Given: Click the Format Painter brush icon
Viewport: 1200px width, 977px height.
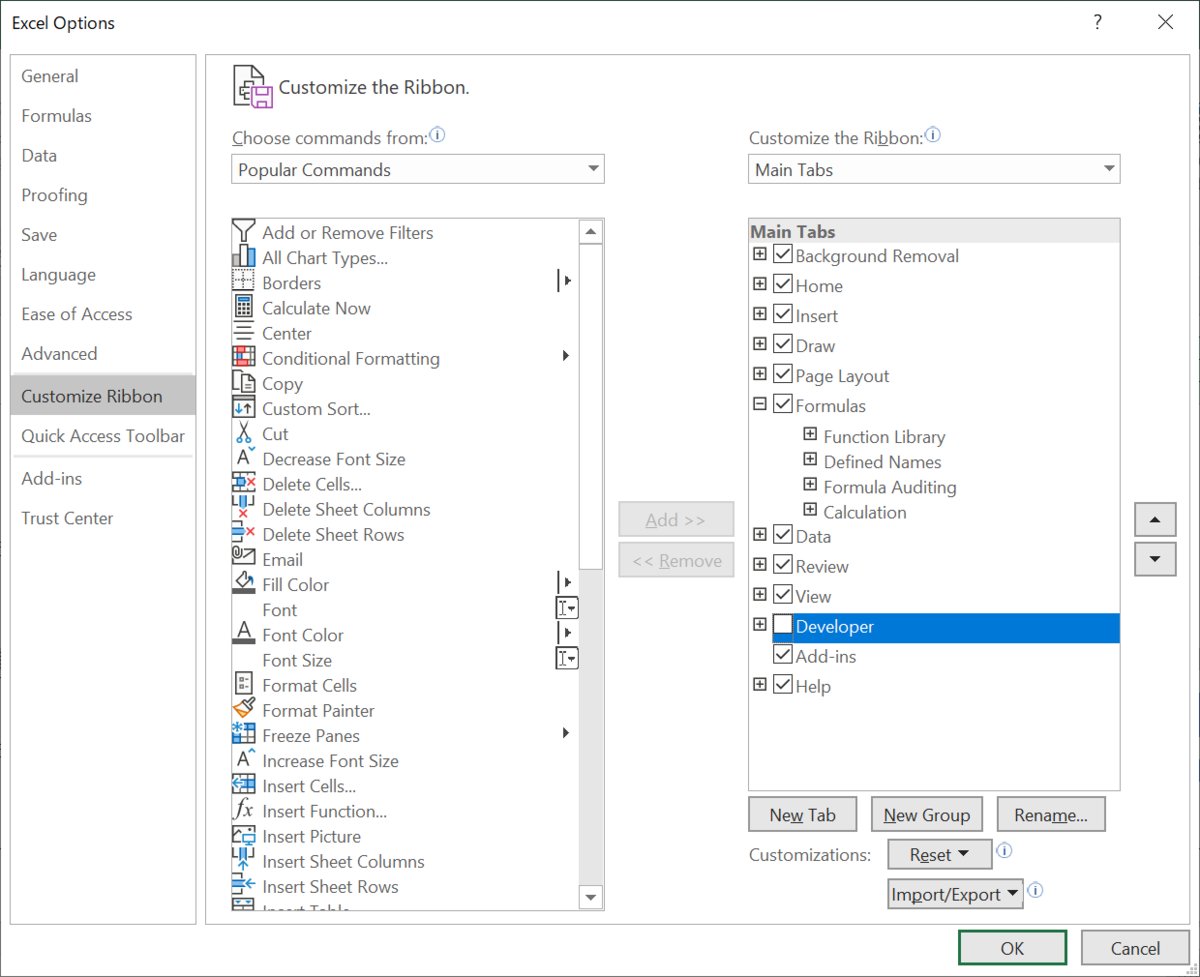Looking at the screenshot, I should pyautogui.click(x=244, y=710).
